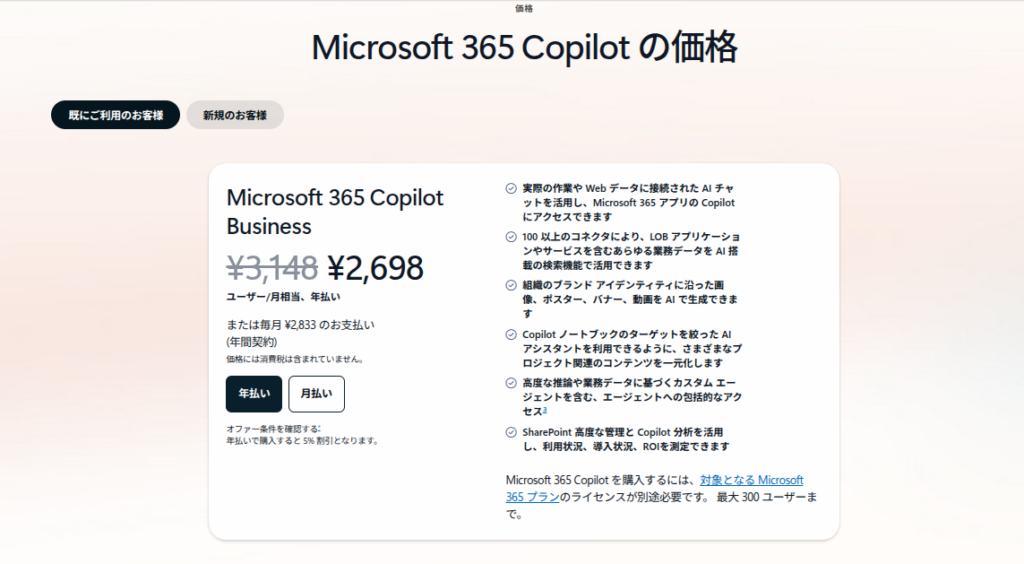Choose the 年払い billing option
The image size is (1024, 564).
coord(254,394)
